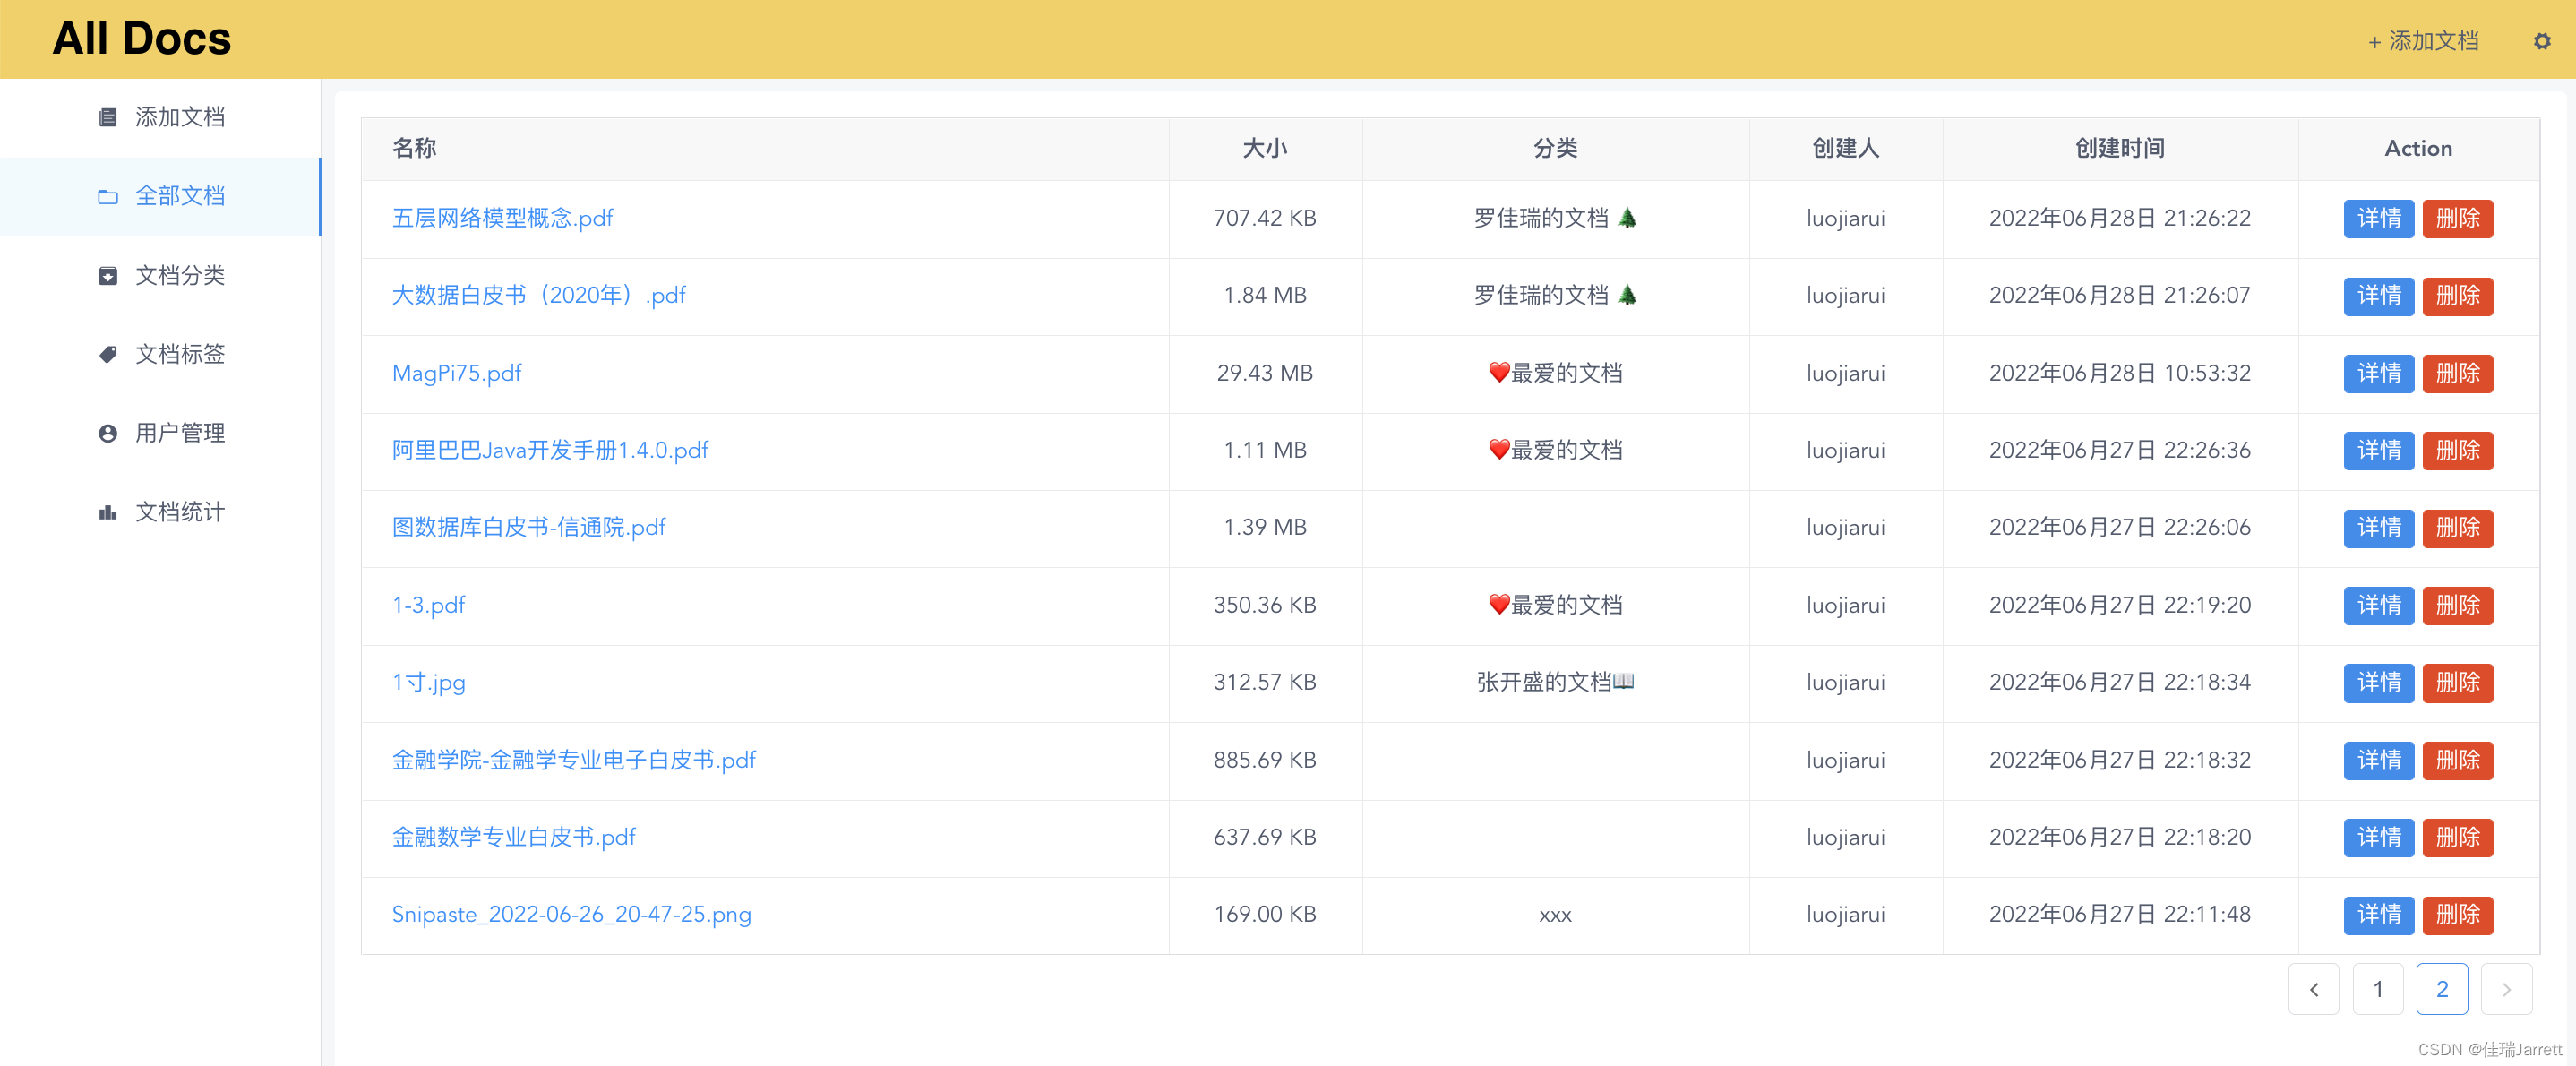Open 大数据白皮书（2020年）.pdf link
This screenshot has height=1066, width=2576.
(538, 295)
